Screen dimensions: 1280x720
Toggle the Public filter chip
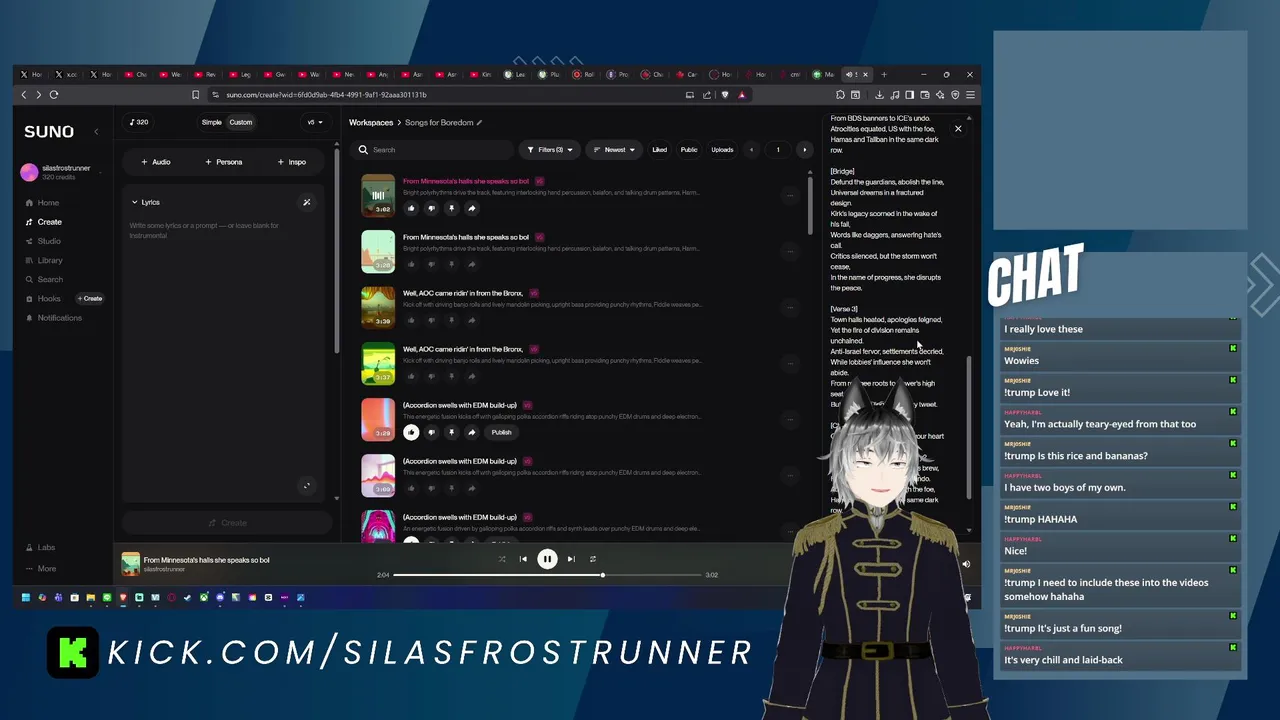point(689,150)
